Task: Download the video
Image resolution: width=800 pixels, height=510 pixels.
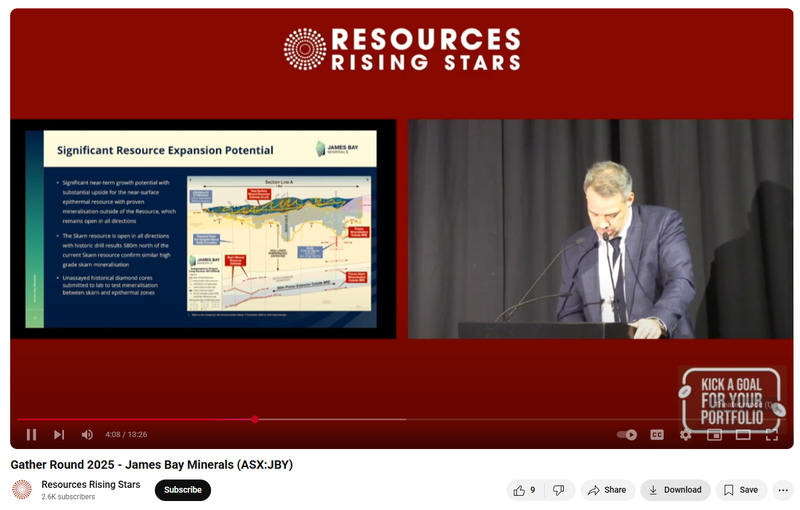Action: pos(676,490)
